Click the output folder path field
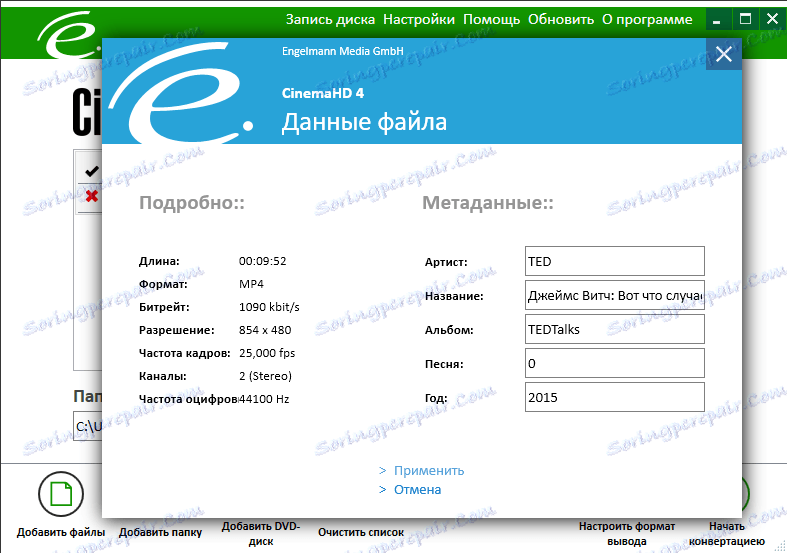This screenshot has height=553, width=787. coord(88,427)
